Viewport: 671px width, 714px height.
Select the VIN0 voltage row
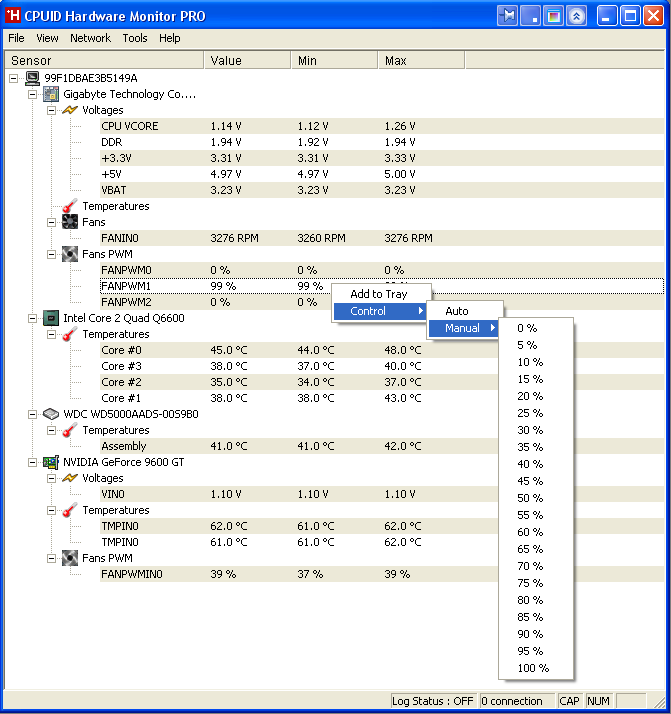pyautogui.click(x=298, y=494)
